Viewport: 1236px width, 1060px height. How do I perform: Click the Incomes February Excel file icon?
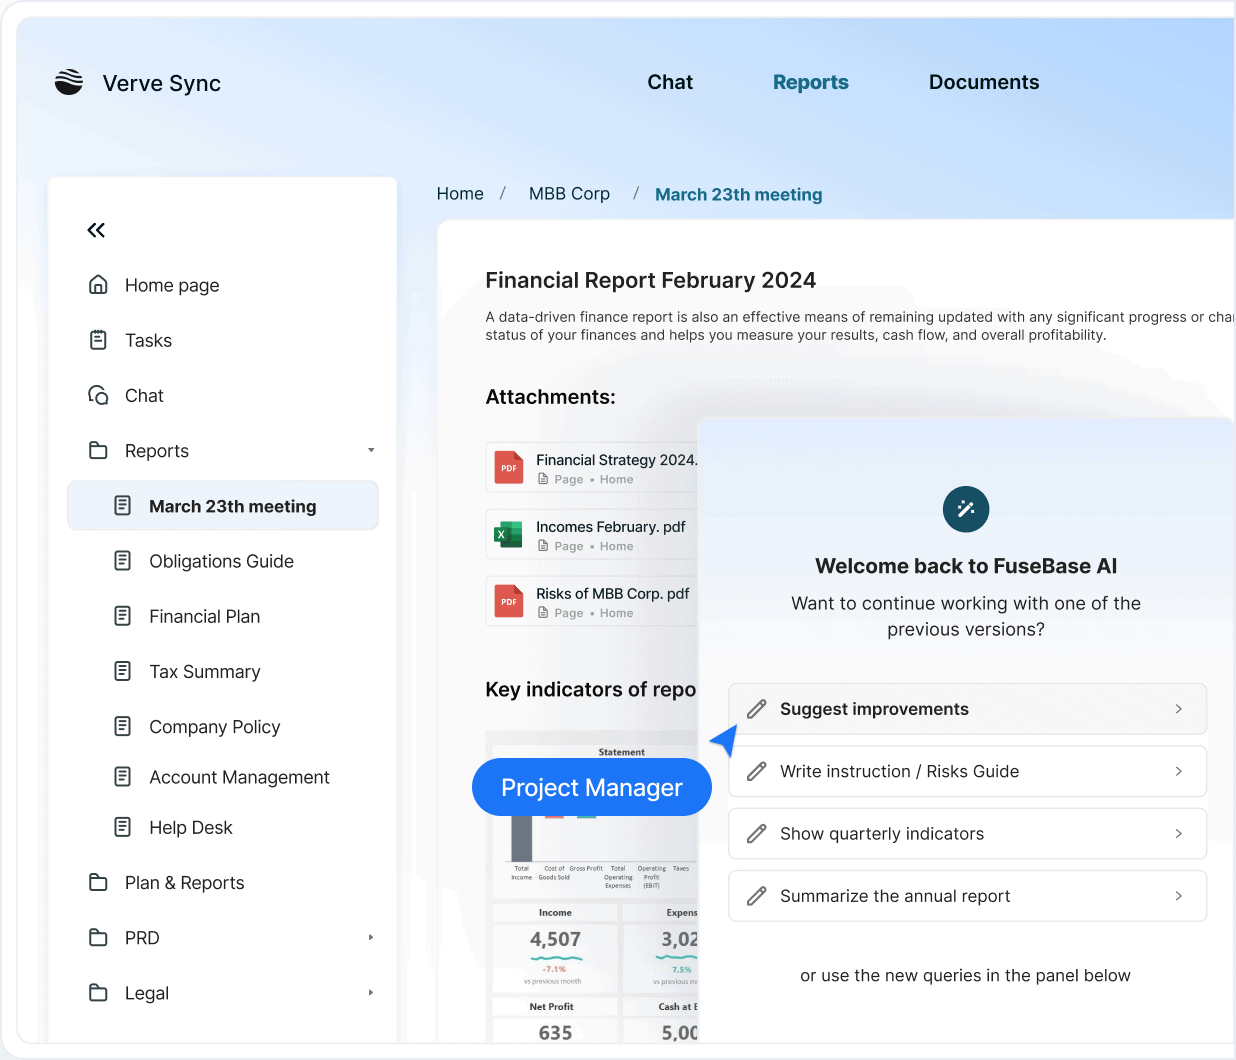pyautogui.click(x=509, y=534)
